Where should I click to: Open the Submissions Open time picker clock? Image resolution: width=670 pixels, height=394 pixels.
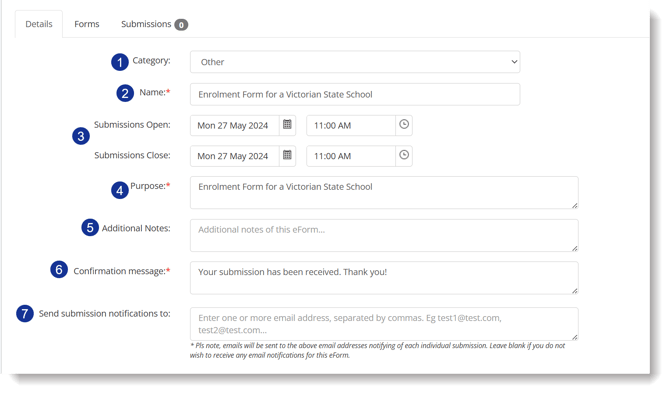[x=404, y=125]
